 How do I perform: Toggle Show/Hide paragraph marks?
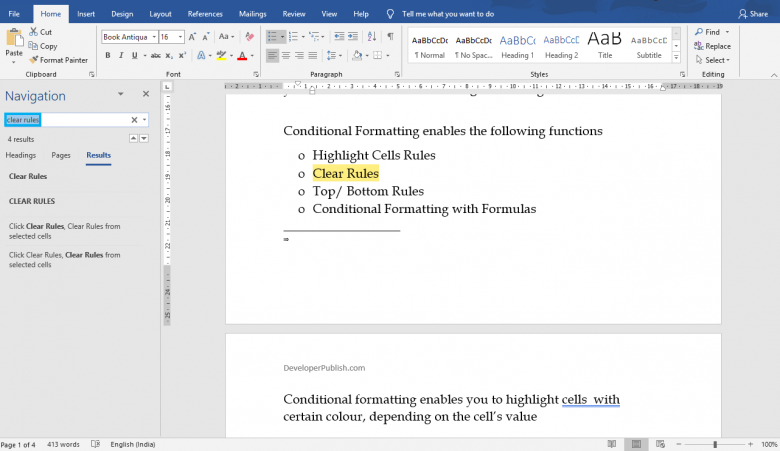click(390, 37)
